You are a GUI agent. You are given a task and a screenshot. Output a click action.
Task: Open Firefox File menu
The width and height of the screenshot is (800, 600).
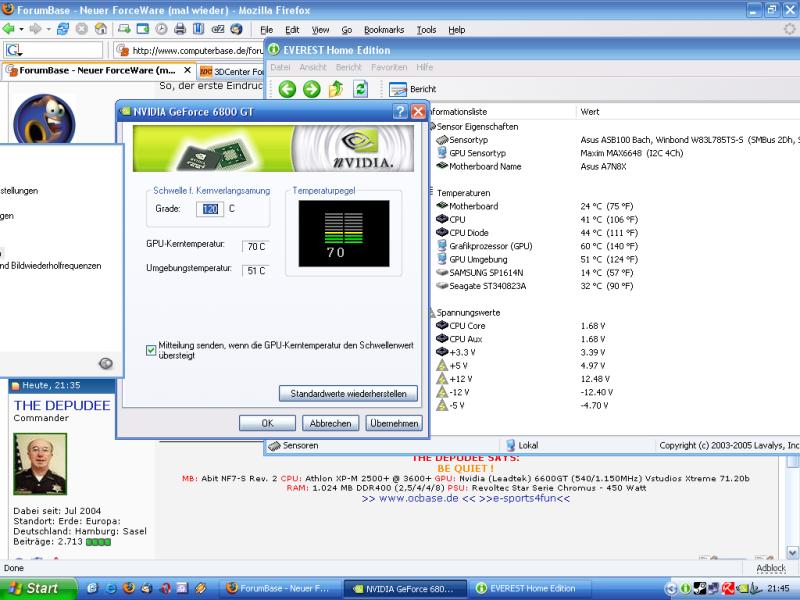[266, 30]
